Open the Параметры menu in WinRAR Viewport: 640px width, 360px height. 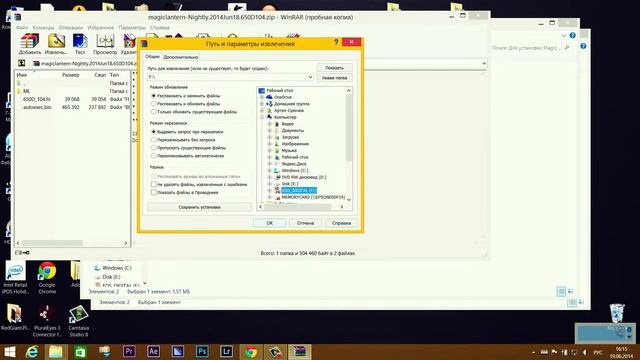point(132,27)
